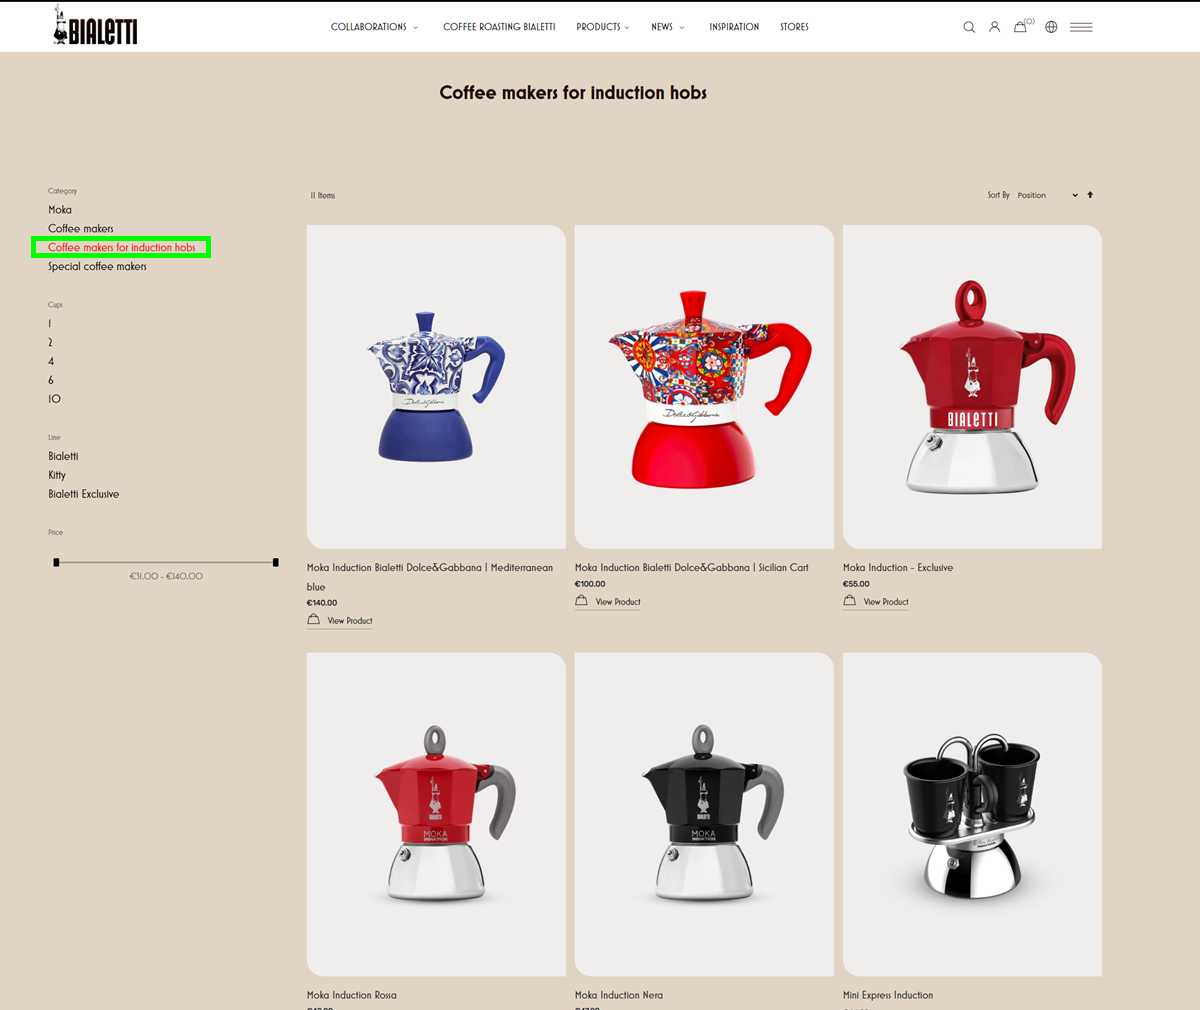Click bag icon under Mediterranean blue product
1200x1010 pixels.
[313, 620]
